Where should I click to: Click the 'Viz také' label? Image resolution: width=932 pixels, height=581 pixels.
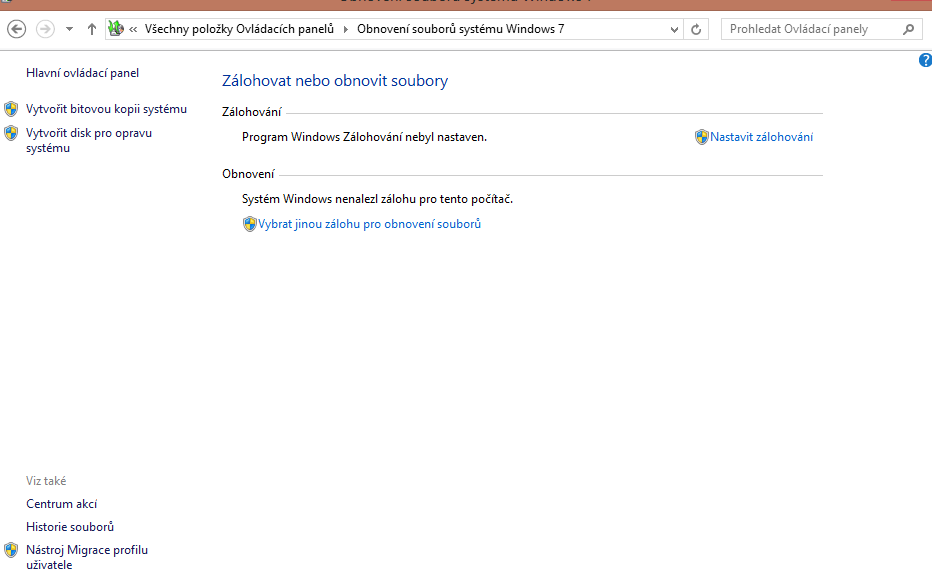point(46,480)
